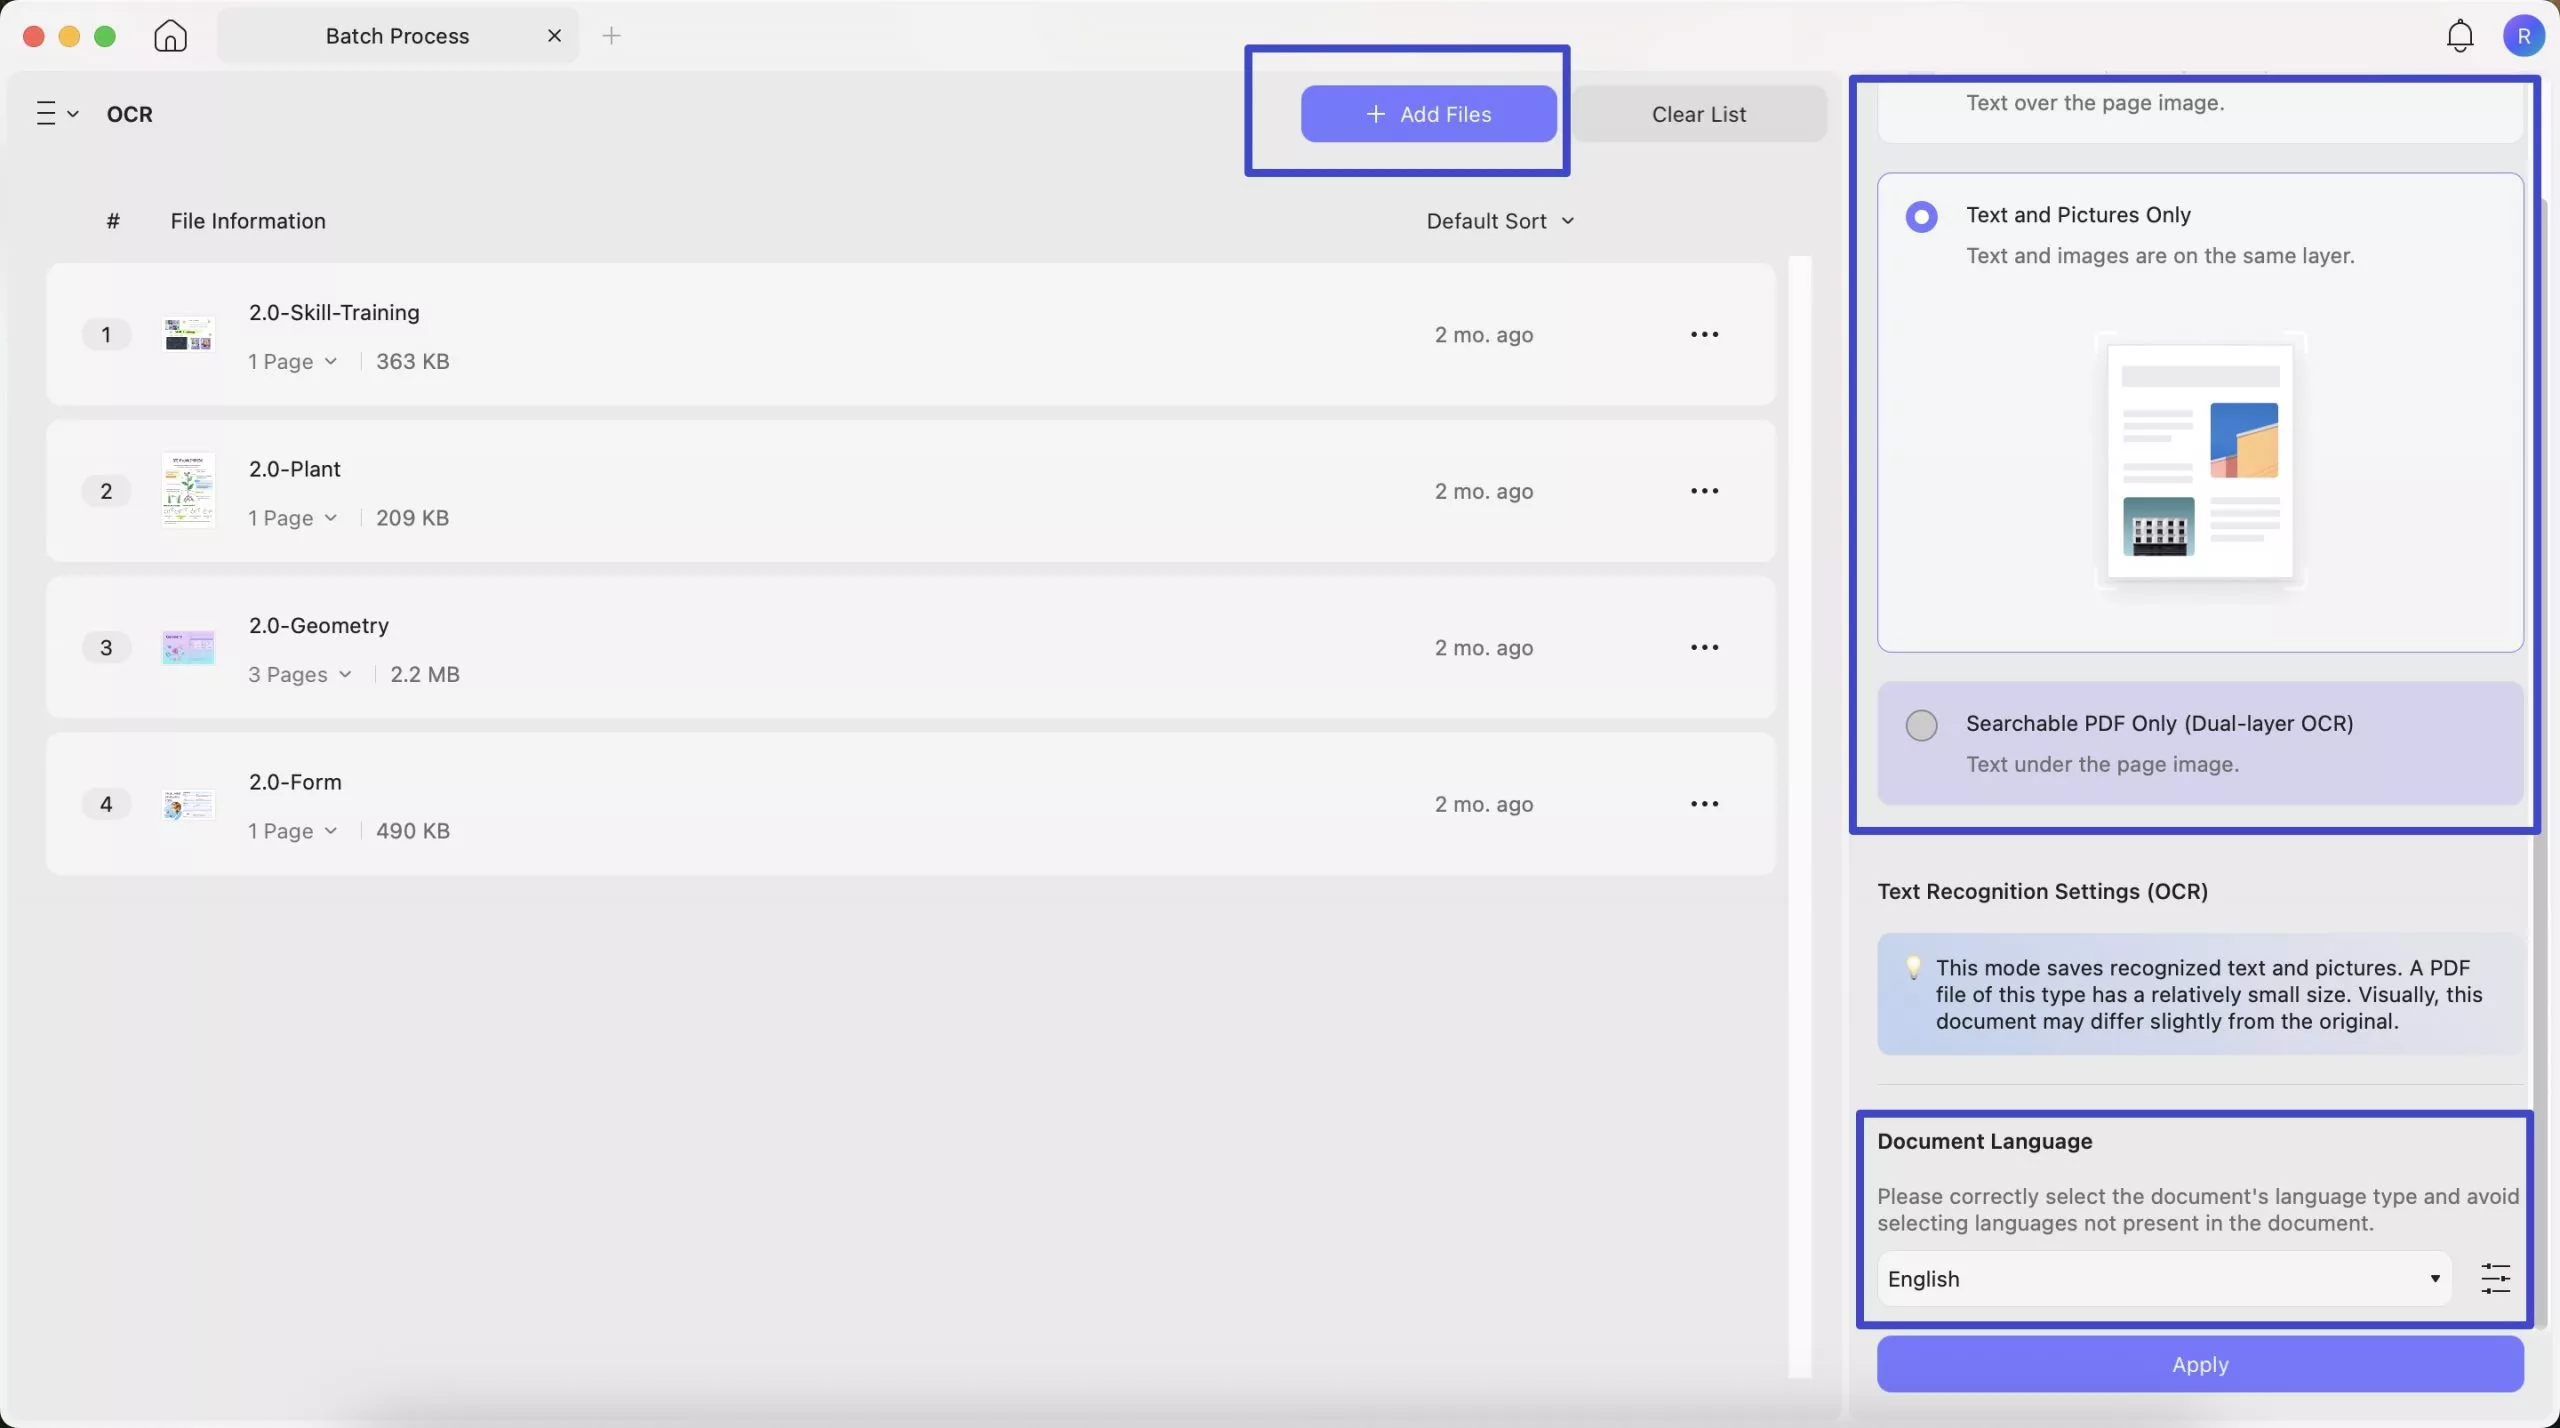This screenshot has width=2560, height=1428.
Task: Open the home screen icon
Action: click(x=170, y=36)
